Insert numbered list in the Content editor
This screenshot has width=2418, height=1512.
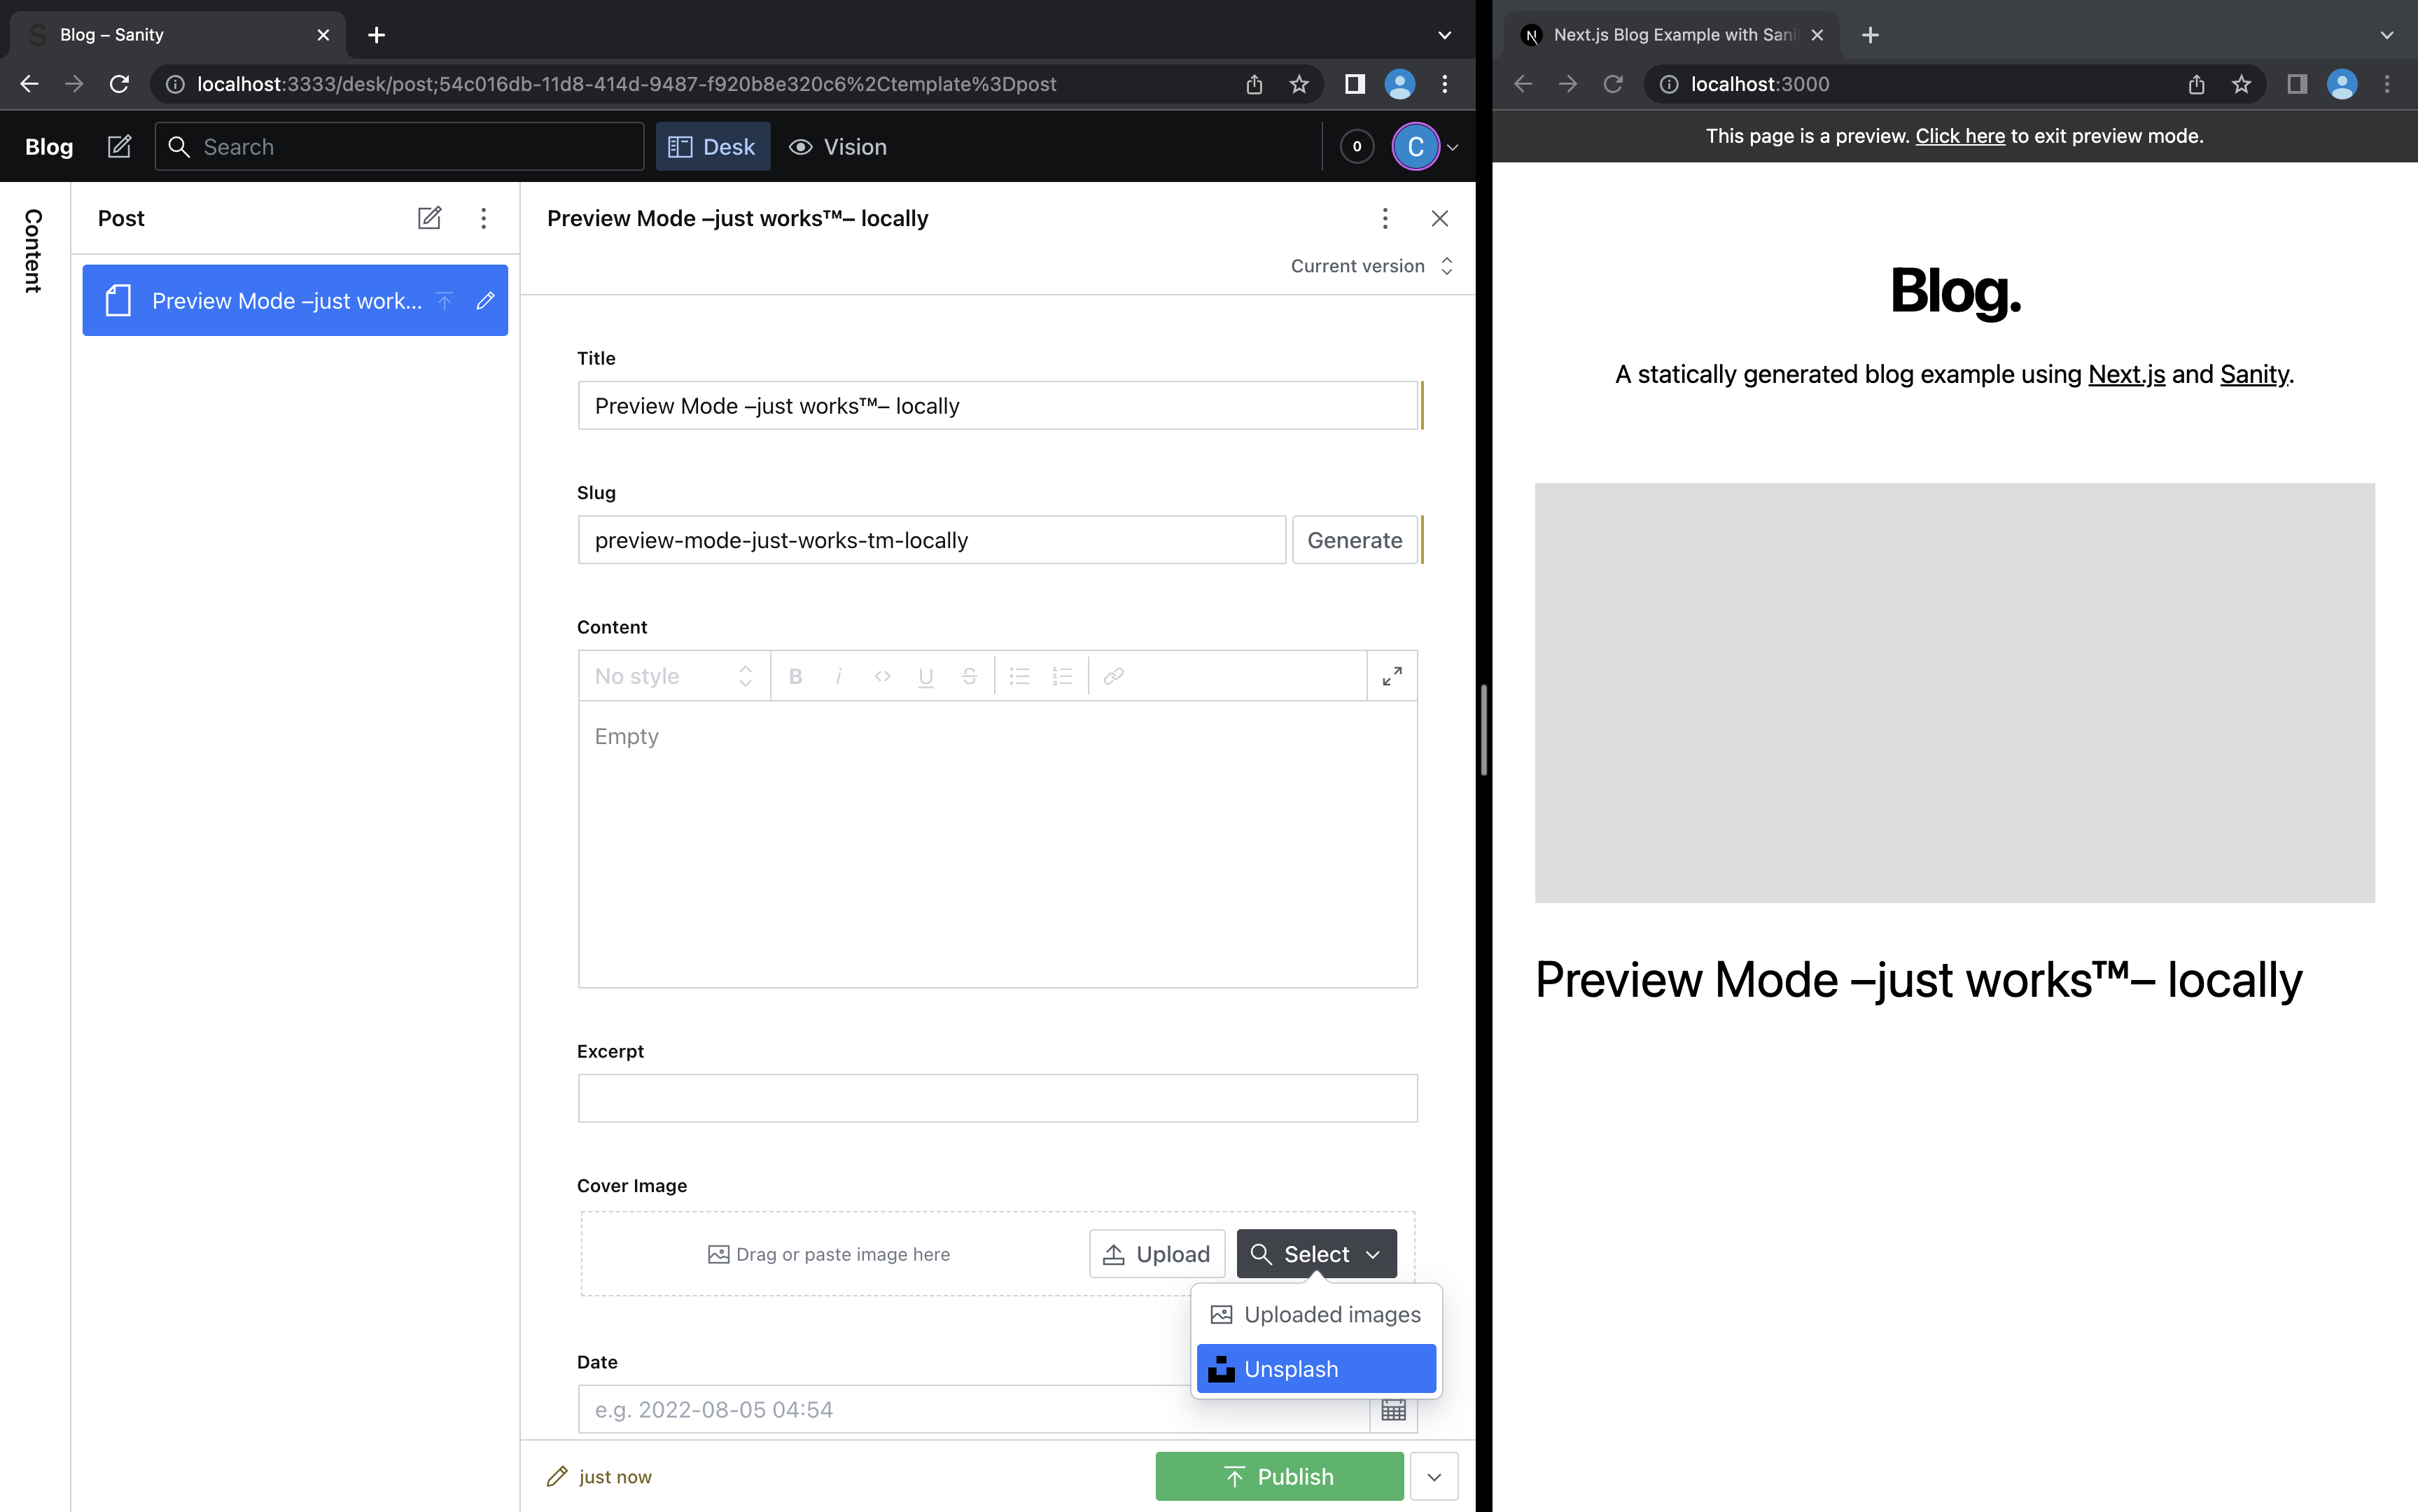[x=1062, y=676]
